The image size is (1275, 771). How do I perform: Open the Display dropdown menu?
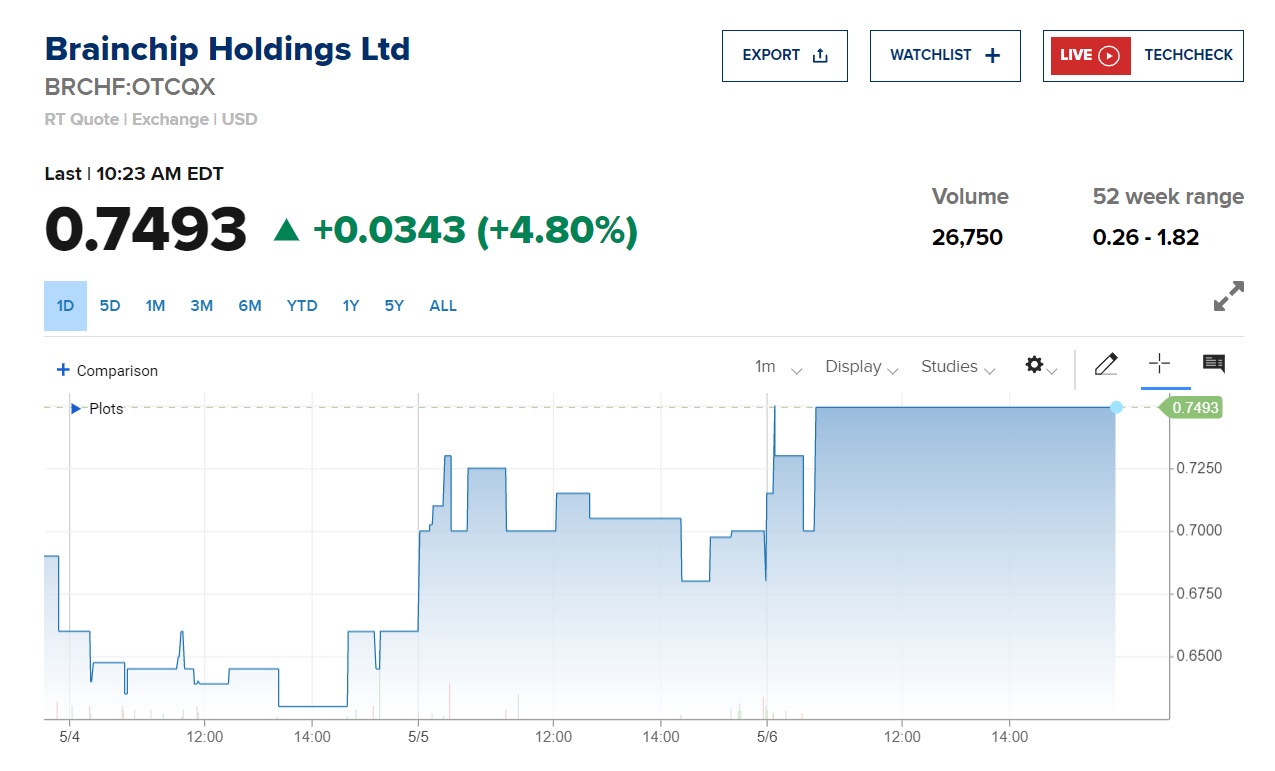point(861,367)
